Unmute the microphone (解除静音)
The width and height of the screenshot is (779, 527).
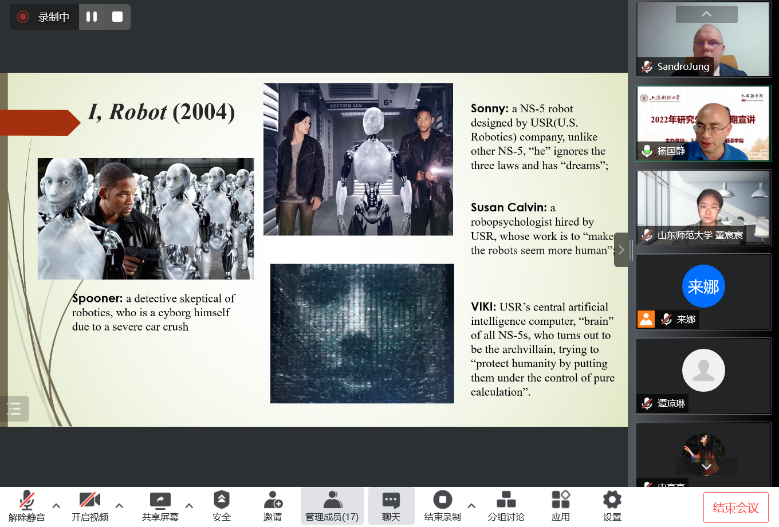[26, 505]
